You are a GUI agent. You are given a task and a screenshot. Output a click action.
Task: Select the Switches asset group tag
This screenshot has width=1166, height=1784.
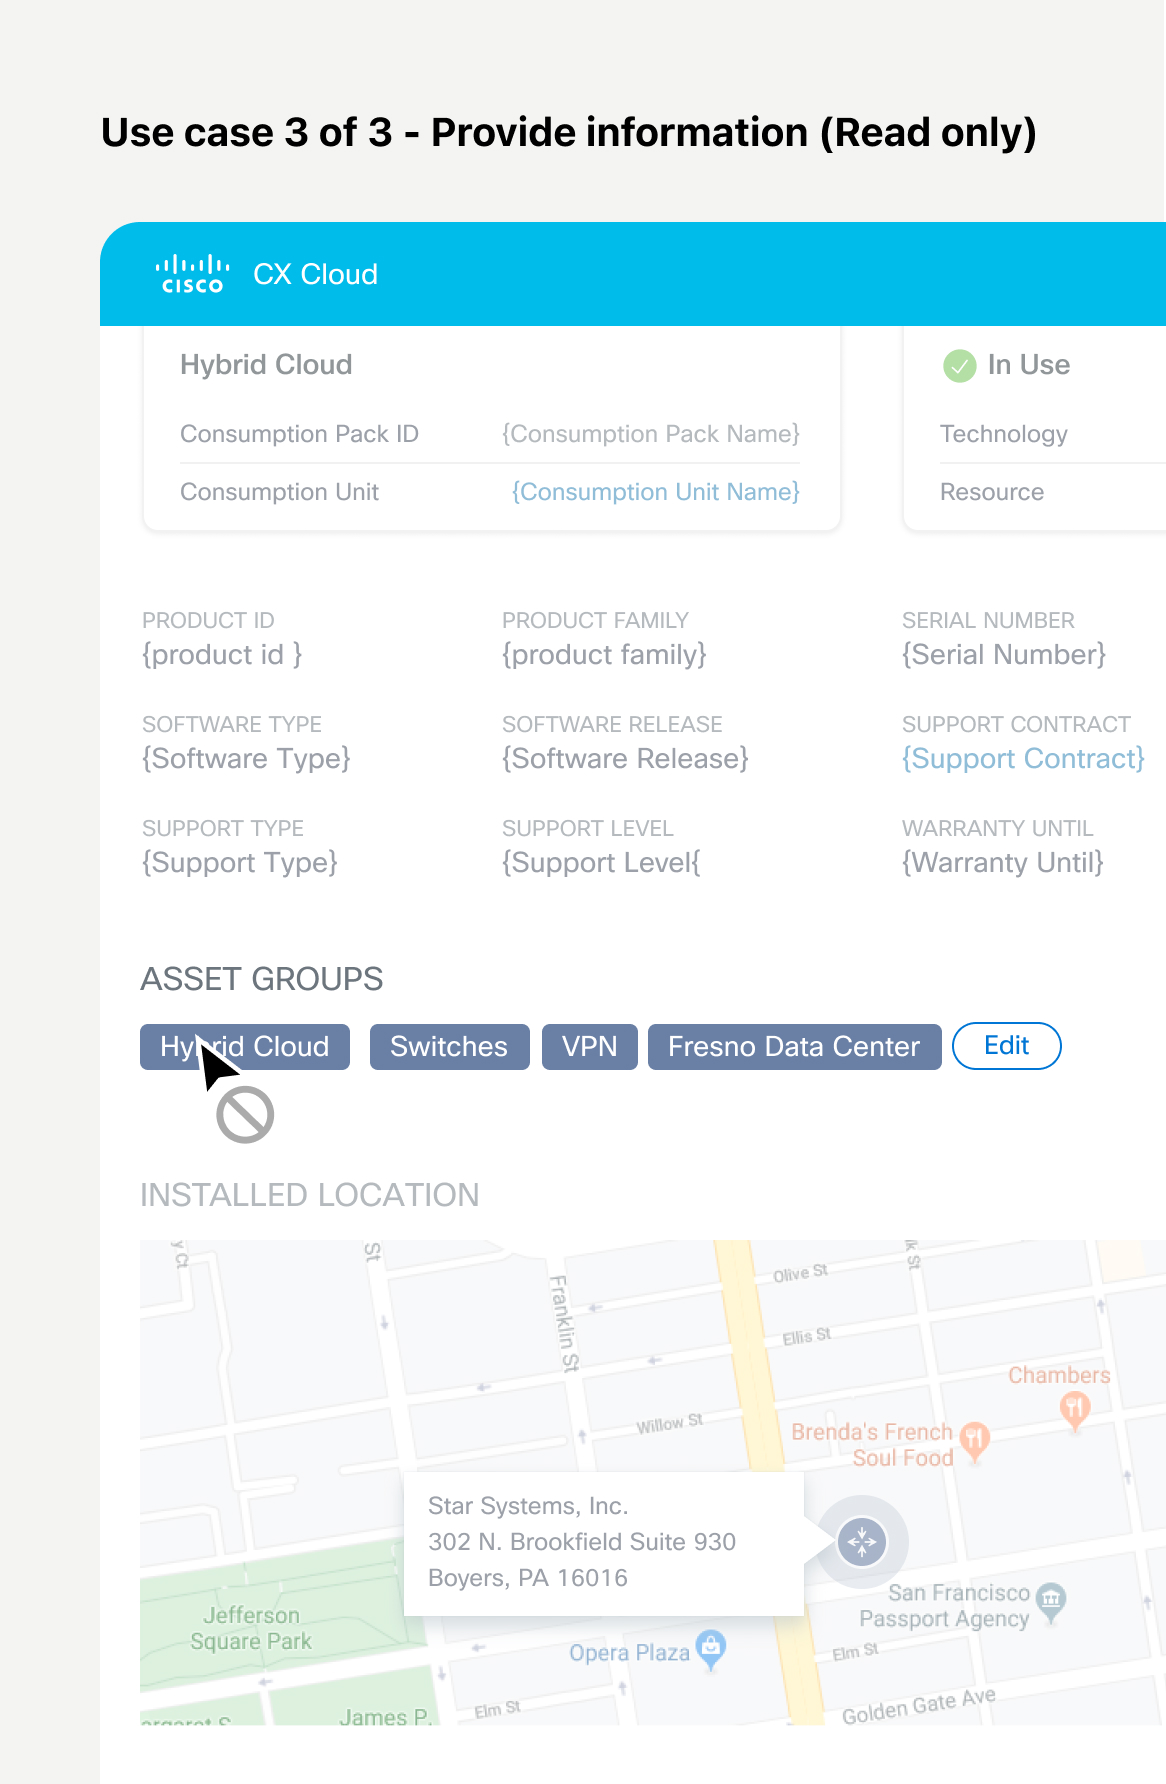[x=449, y=1047]
